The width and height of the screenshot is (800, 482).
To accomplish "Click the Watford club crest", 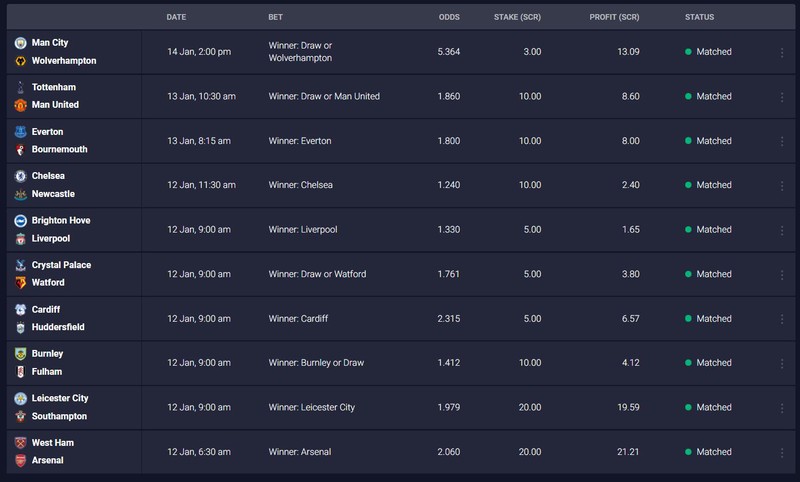I will 20,283.
